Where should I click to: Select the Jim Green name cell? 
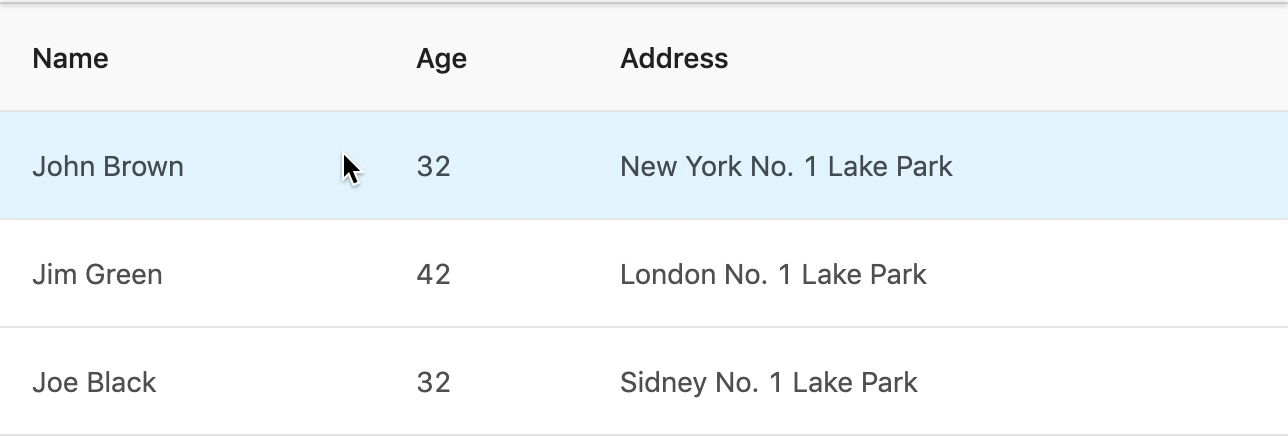click(x=97, y=274)
